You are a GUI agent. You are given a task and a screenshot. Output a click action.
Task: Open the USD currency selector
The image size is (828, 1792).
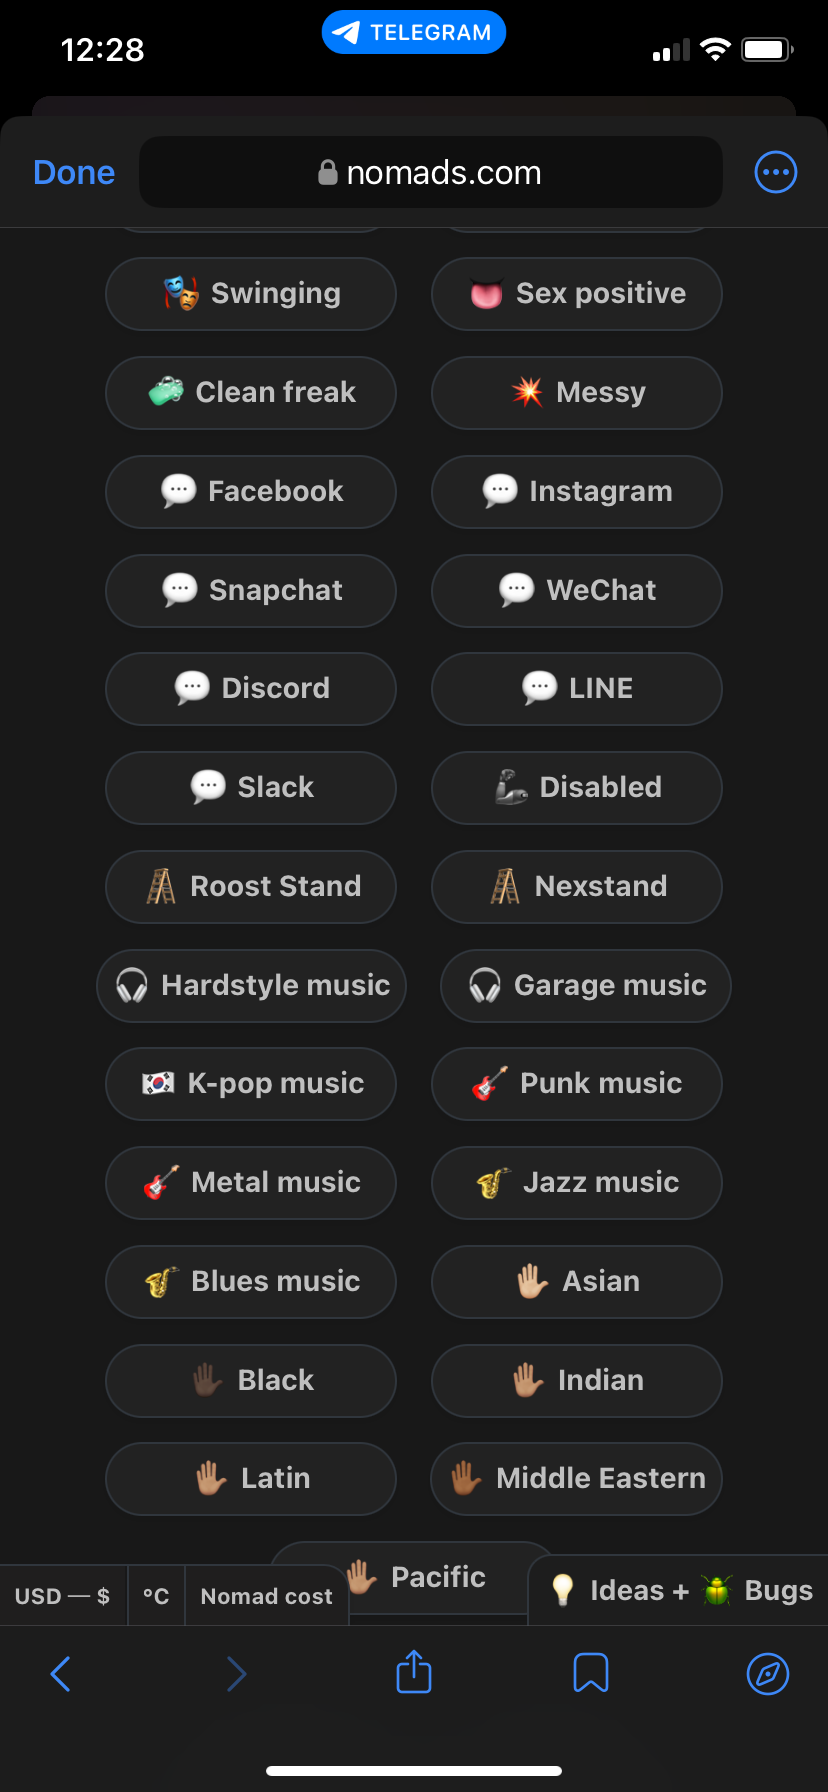click(62, 1596)
